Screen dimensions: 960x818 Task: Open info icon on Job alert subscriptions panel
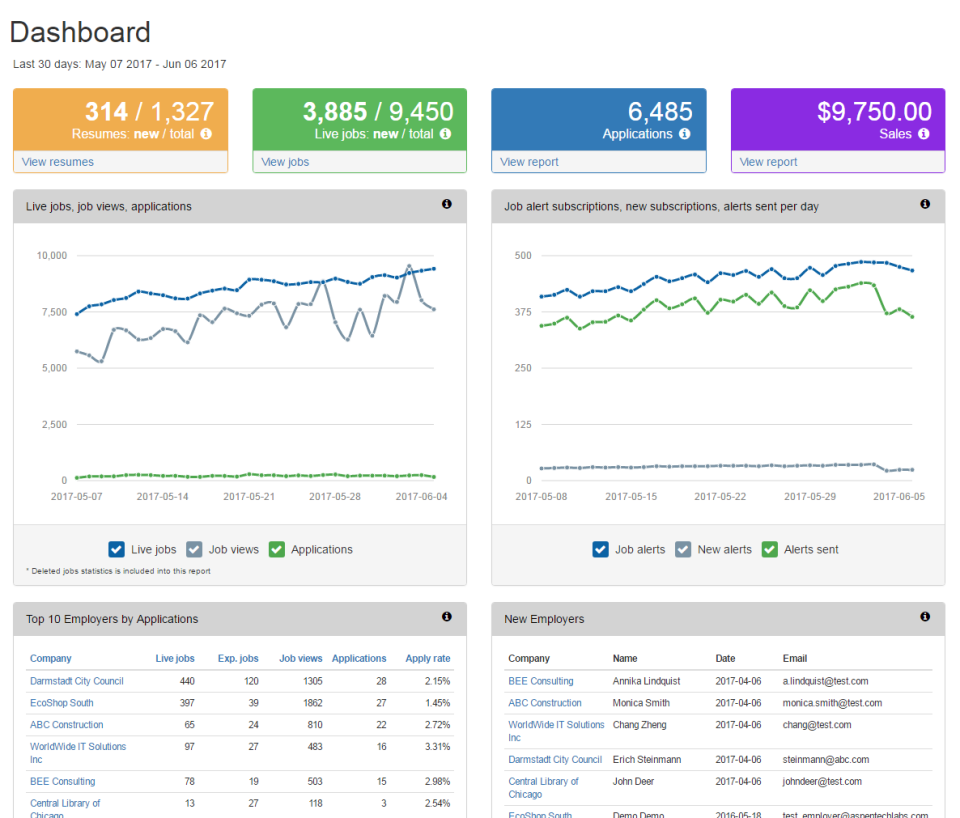pyautogui.click(x=925, y=204)
